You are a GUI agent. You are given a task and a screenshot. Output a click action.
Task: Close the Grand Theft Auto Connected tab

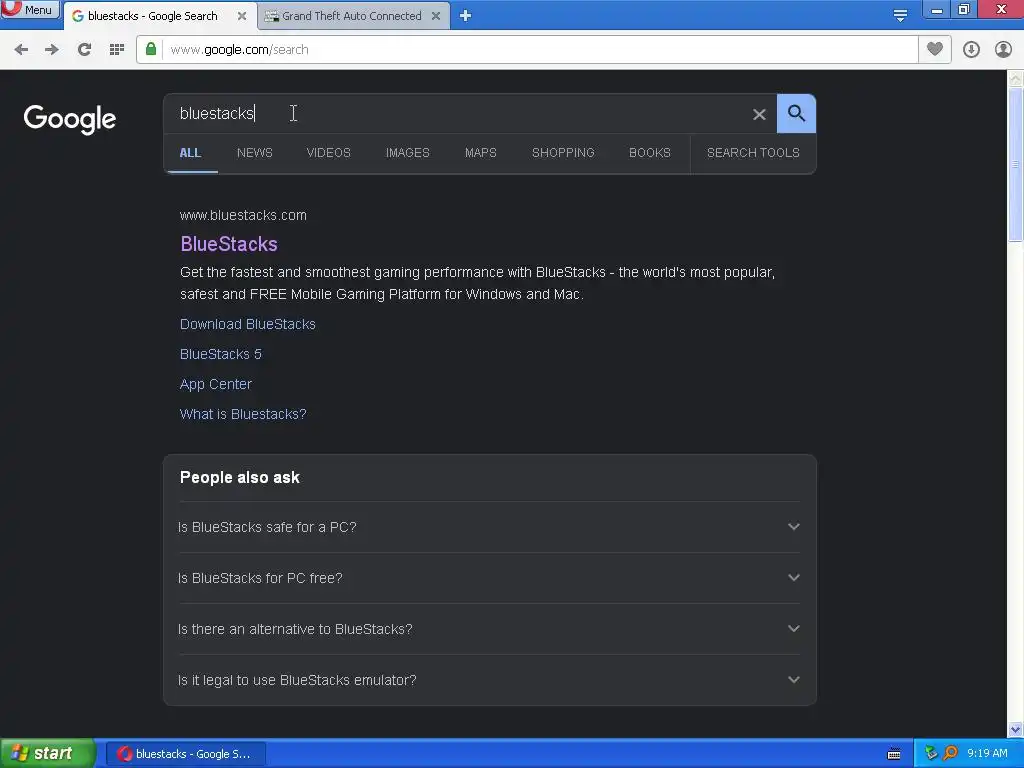(x=436, y=16)
